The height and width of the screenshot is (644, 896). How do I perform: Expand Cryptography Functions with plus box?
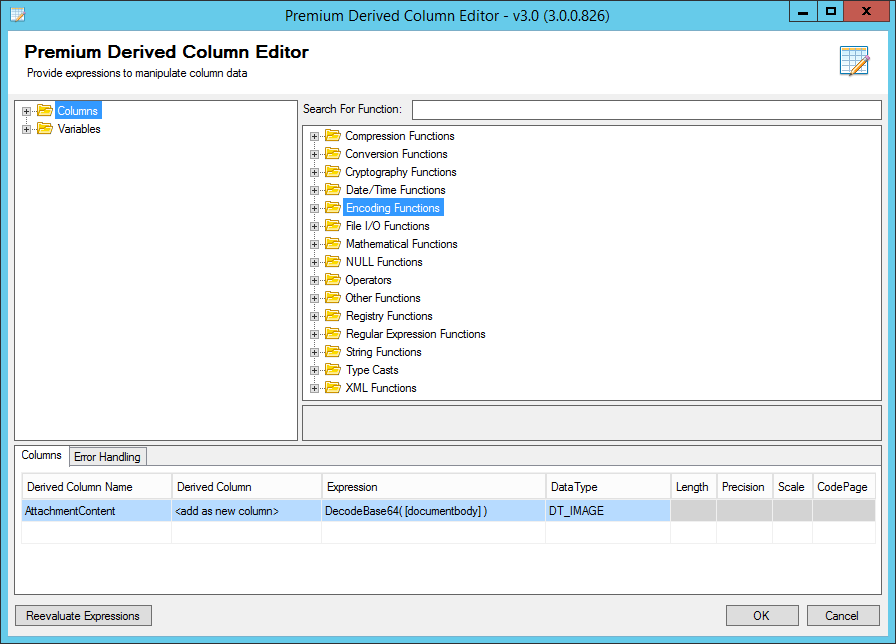tap(314, 172)
